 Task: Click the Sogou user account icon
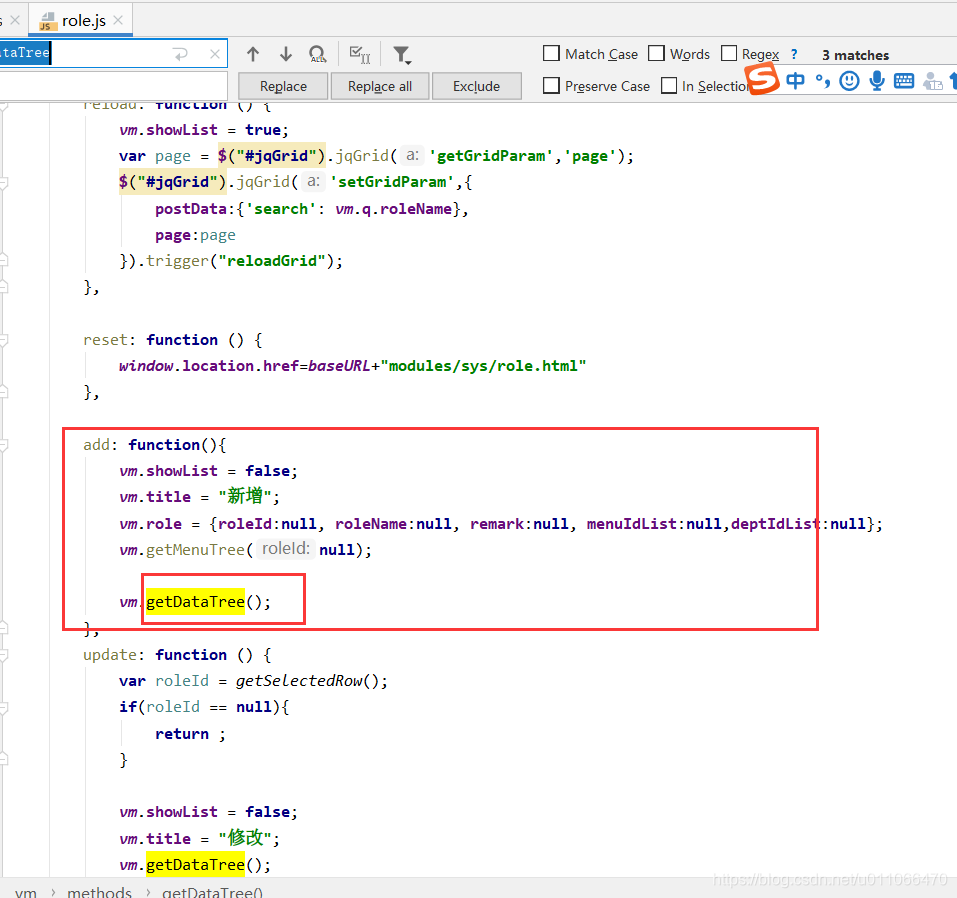click(933, 81)
